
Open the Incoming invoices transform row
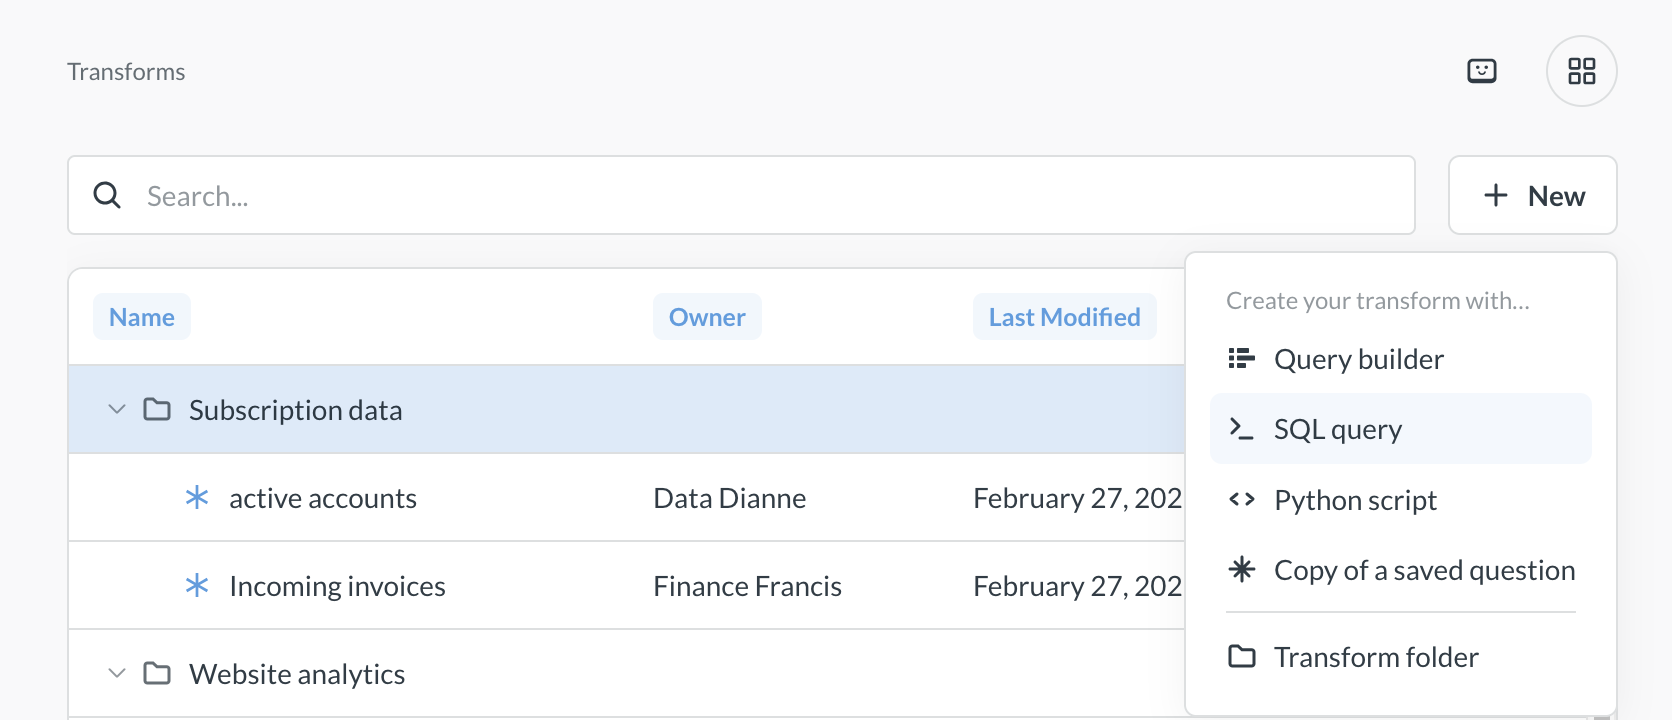[x=337, y=586]
